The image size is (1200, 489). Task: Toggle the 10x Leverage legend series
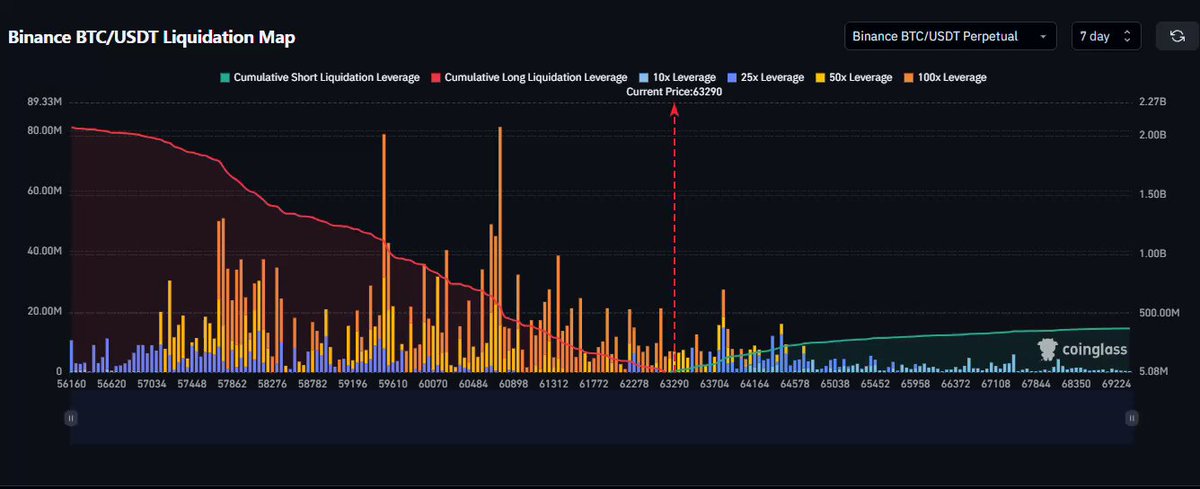(x=675, y=77)
